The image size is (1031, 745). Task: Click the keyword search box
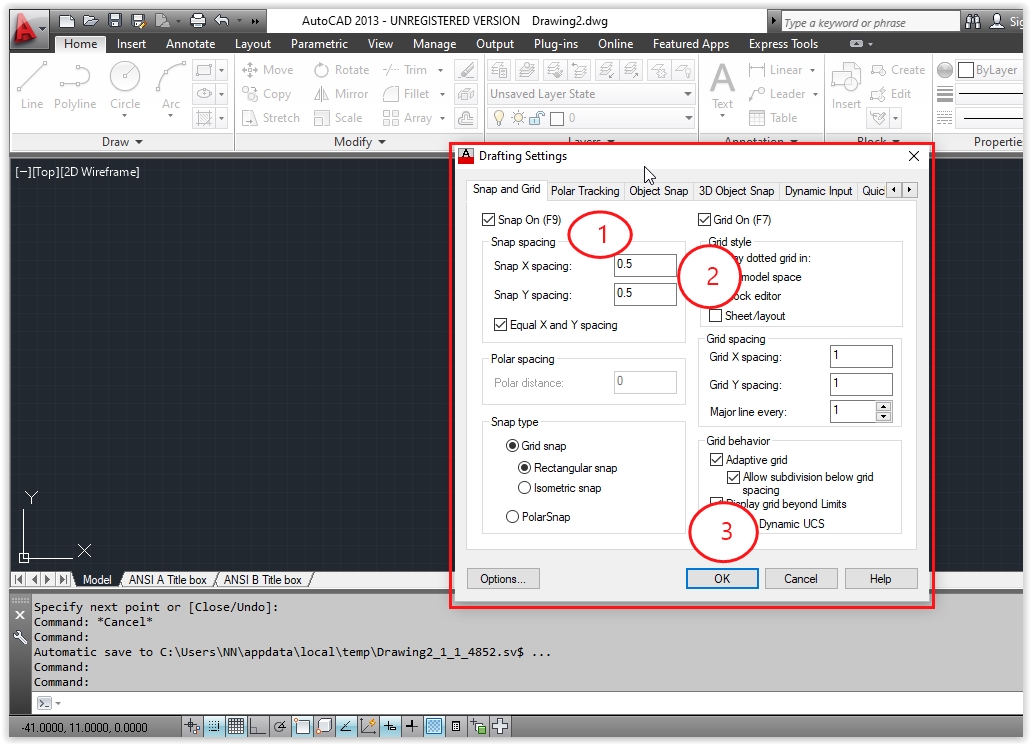pyautogui.click(x=869, y=22)
